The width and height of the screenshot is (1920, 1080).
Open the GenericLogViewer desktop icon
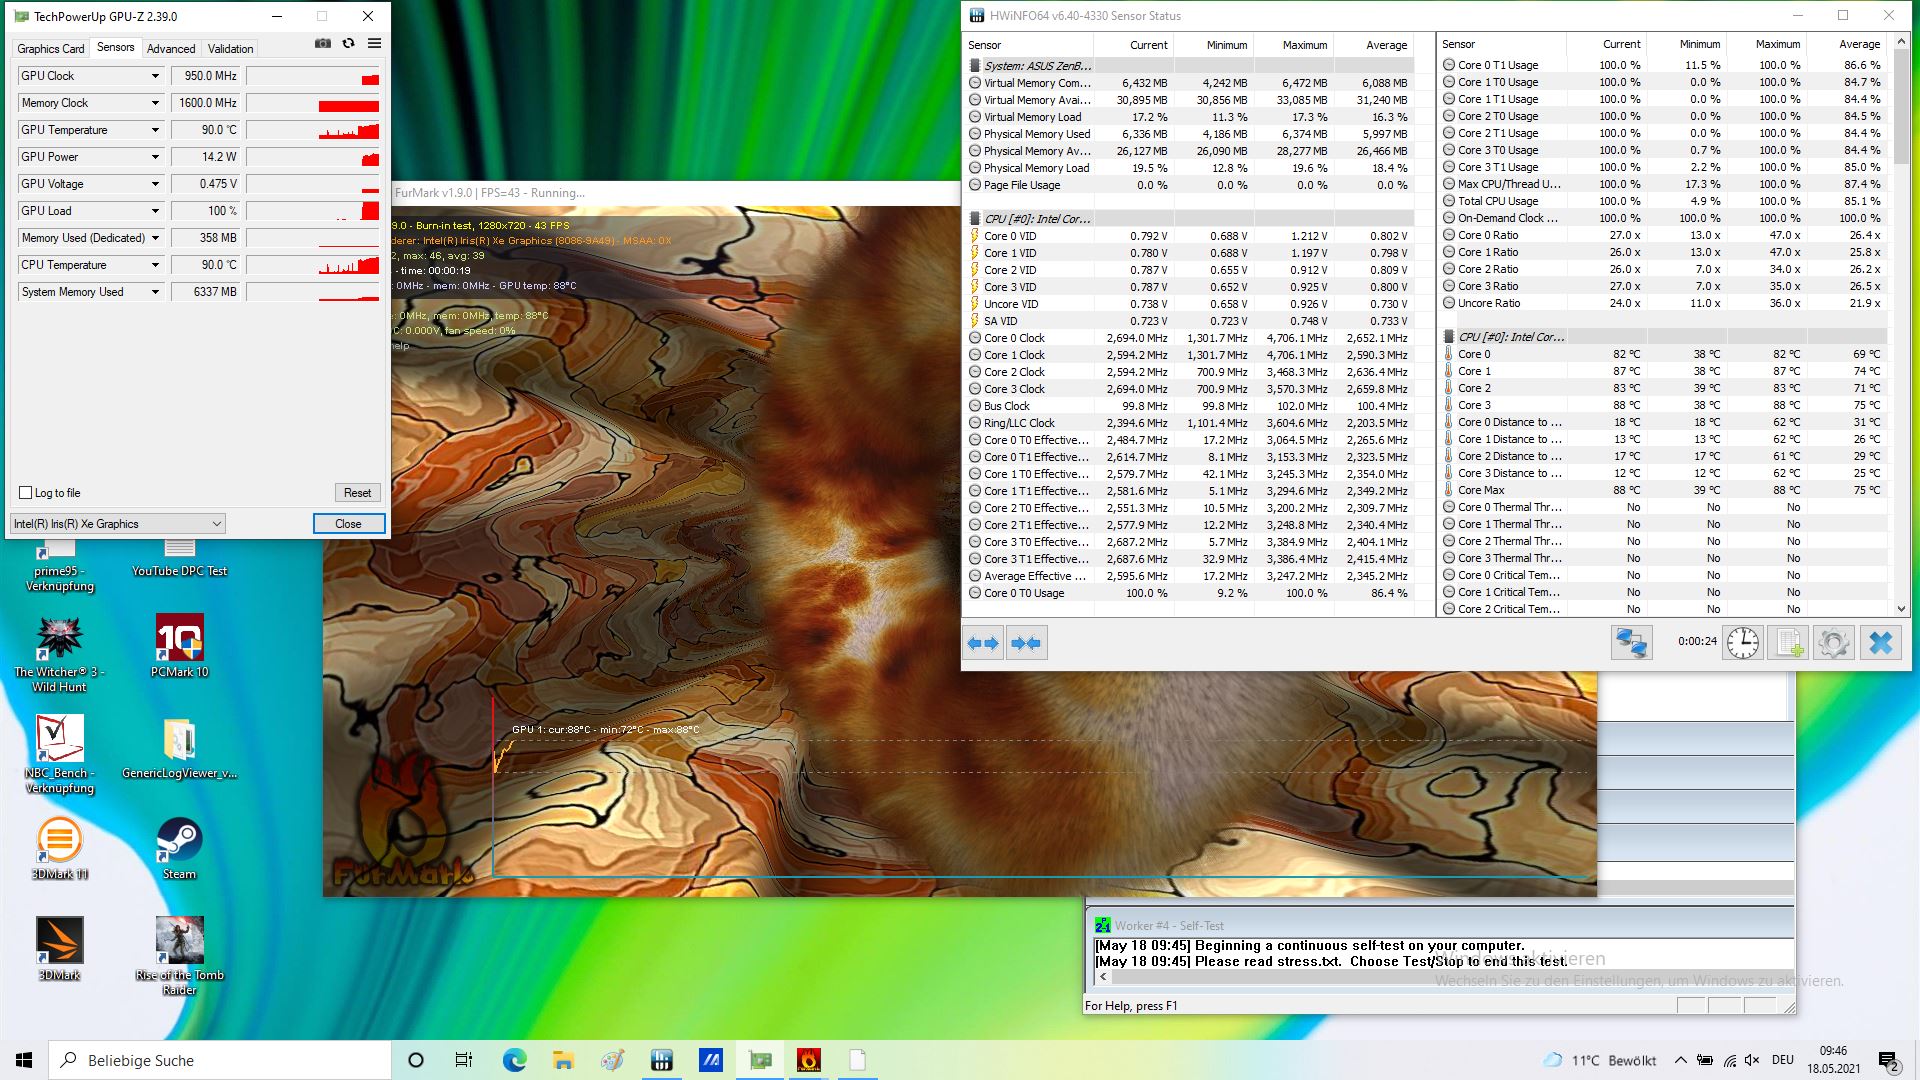coord(180,748)
